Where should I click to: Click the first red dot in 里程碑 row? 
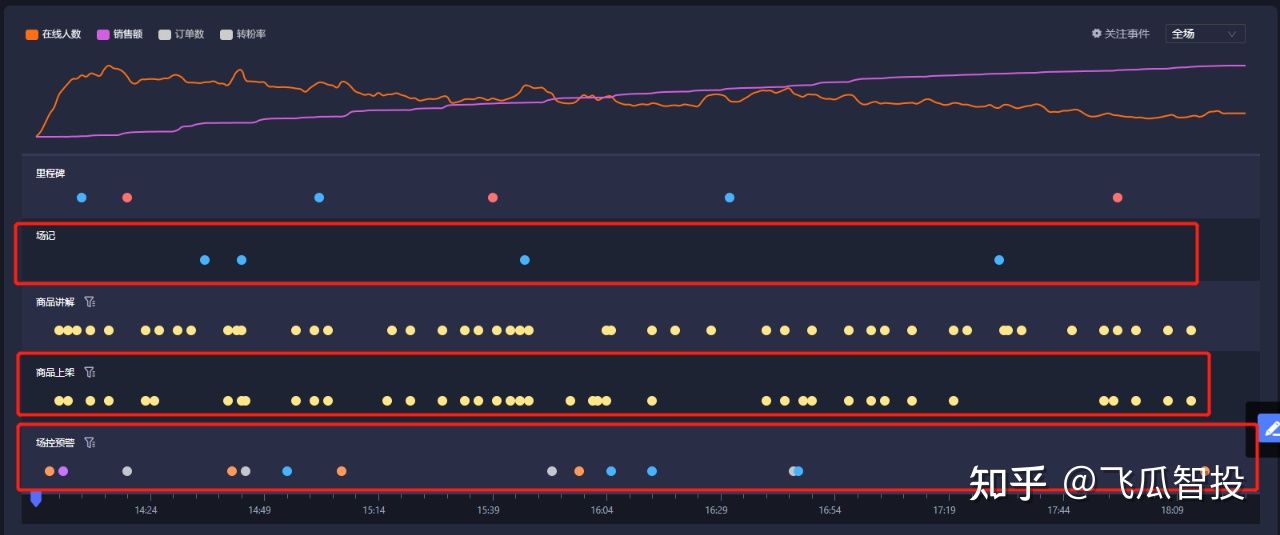[127, 198]
